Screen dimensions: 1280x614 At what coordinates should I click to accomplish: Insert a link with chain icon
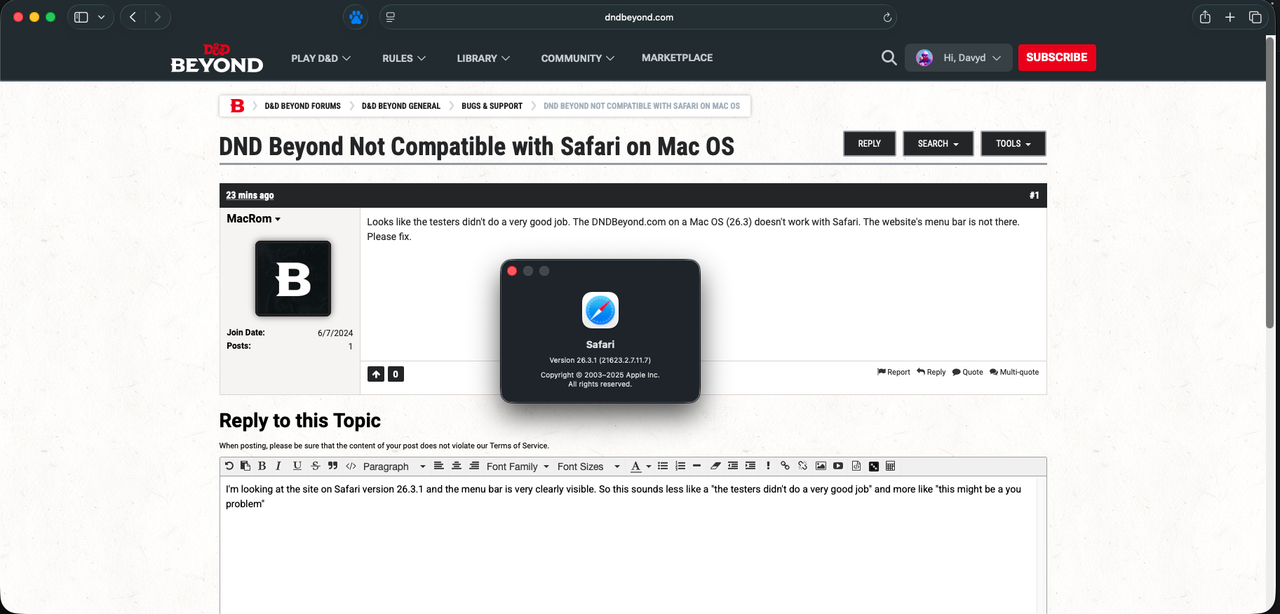(785, 466)
